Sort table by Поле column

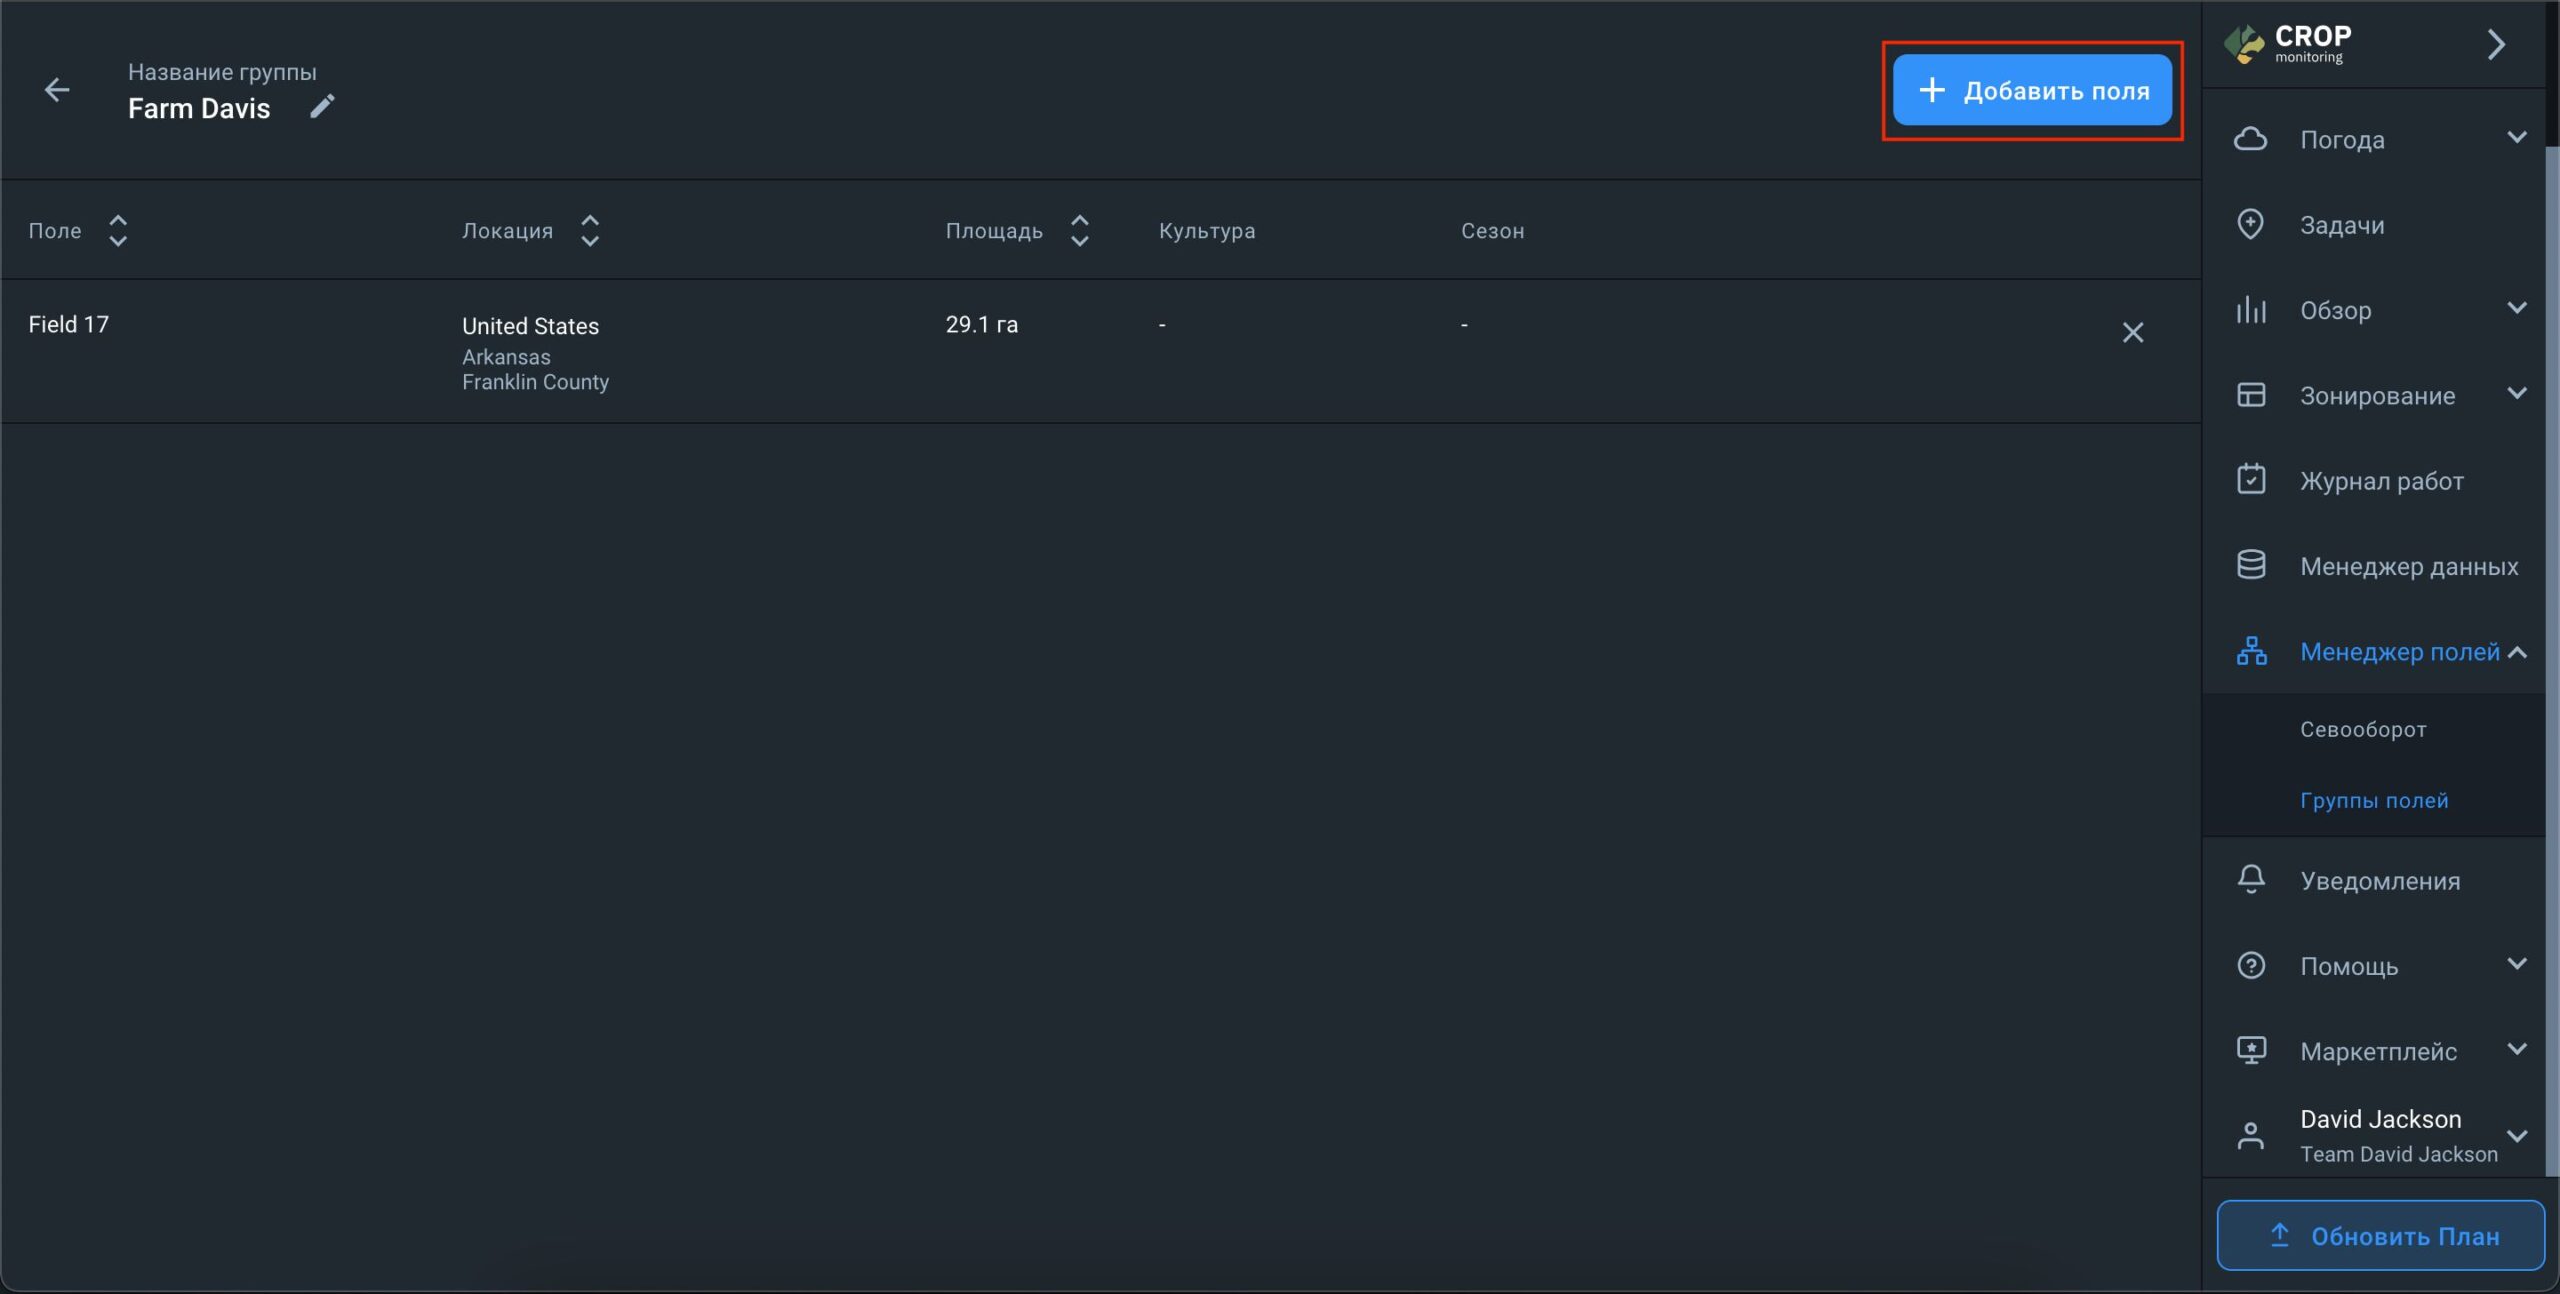click(x=117, y=230)
